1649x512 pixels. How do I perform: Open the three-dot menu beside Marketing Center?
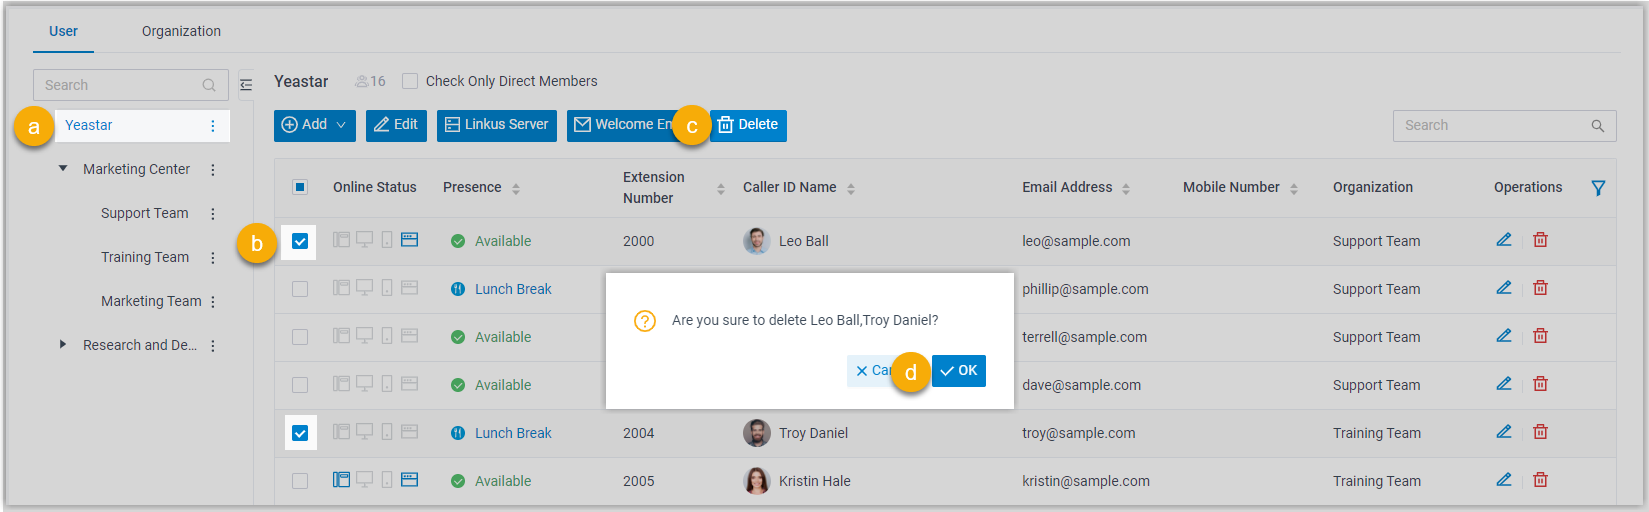(213, 170)
